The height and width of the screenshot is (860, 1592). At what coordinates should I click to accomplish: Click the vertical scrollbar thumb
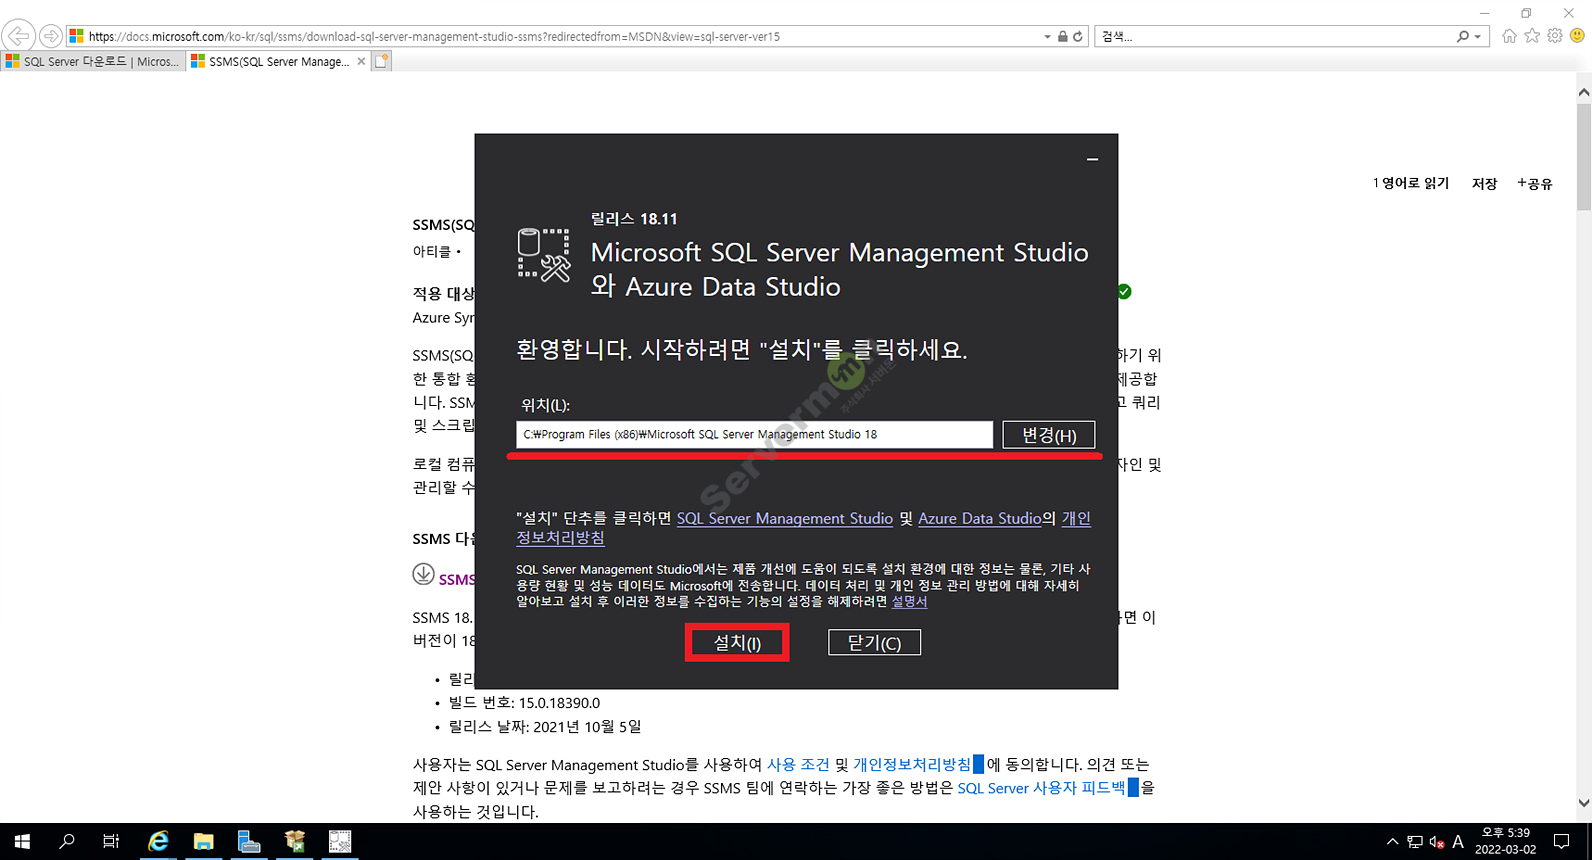(1583, 155)
